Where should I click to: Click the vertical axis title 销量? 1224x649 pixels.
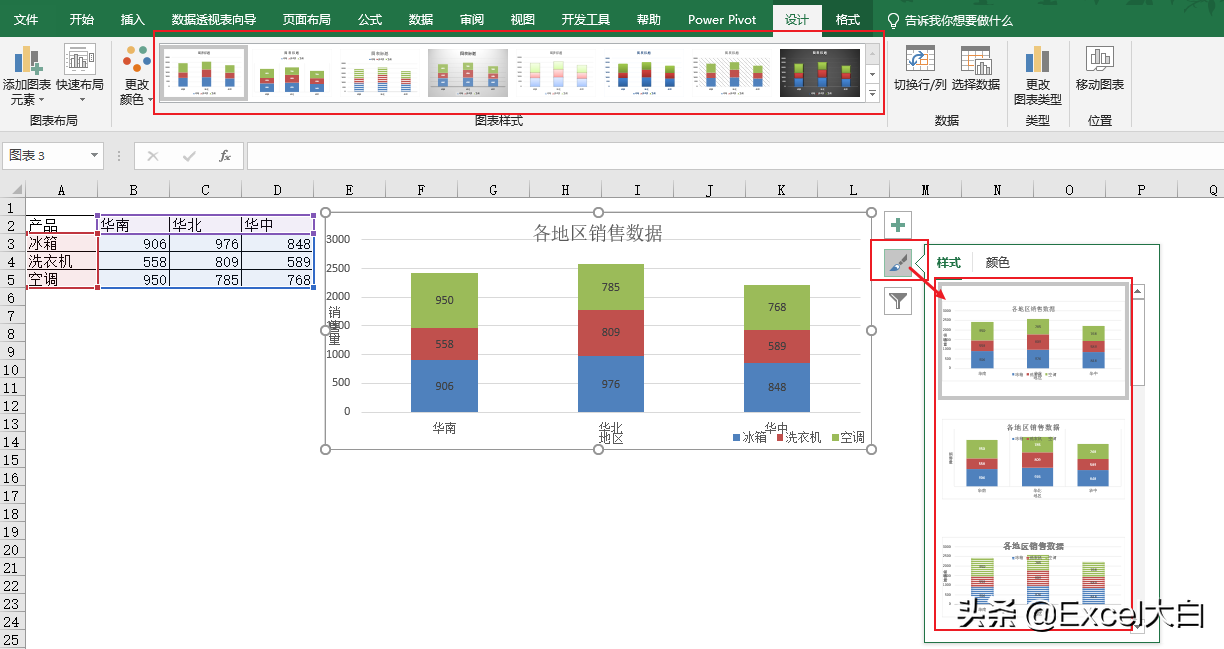(x=334, y=326)
